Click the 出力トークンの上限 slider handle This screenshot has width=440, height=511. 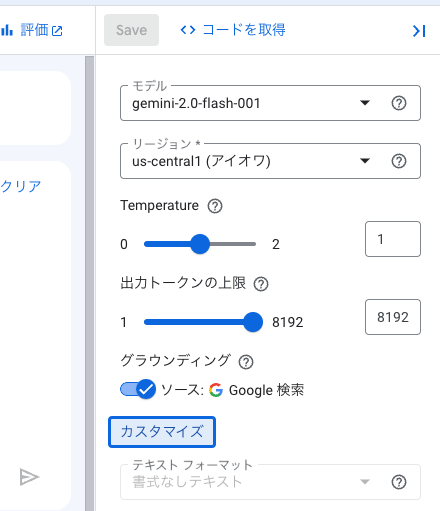(253, 322)
